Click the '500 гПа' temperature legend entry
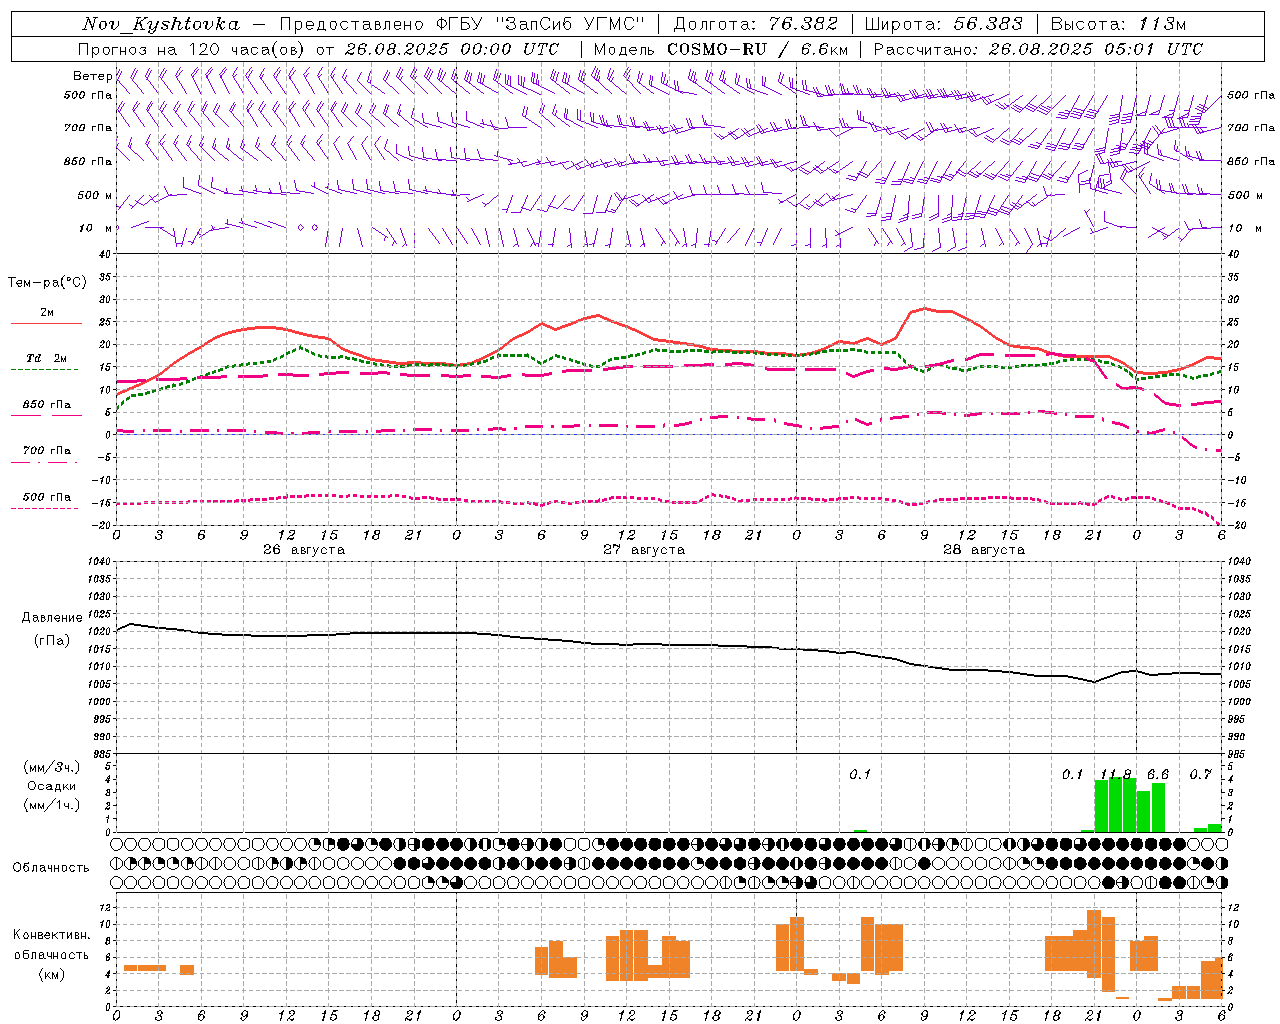 pos(46,497)
